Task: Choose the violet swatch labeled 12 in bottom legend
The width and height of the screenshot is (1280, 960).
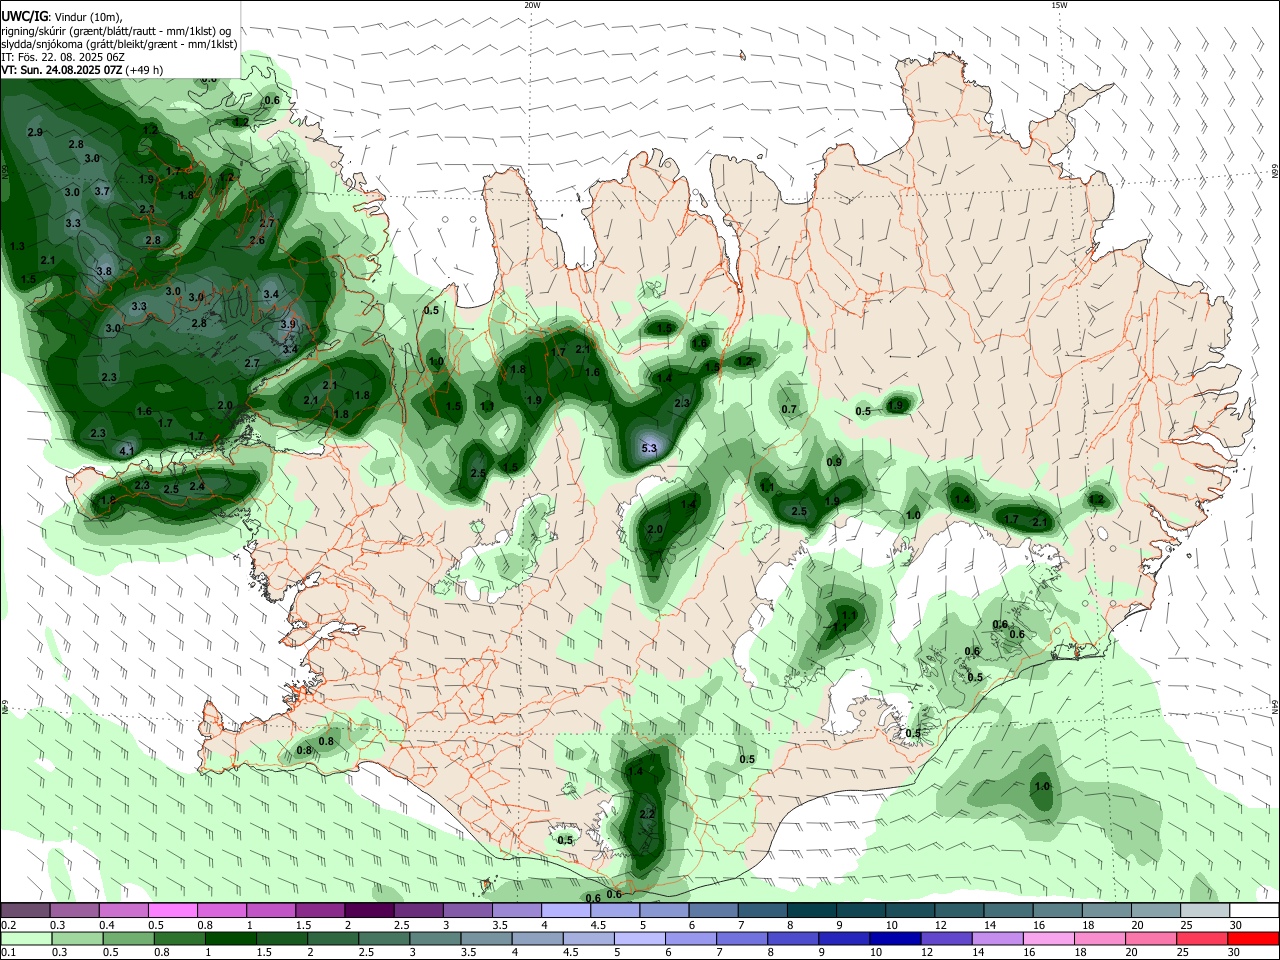Action: [945, 938]
